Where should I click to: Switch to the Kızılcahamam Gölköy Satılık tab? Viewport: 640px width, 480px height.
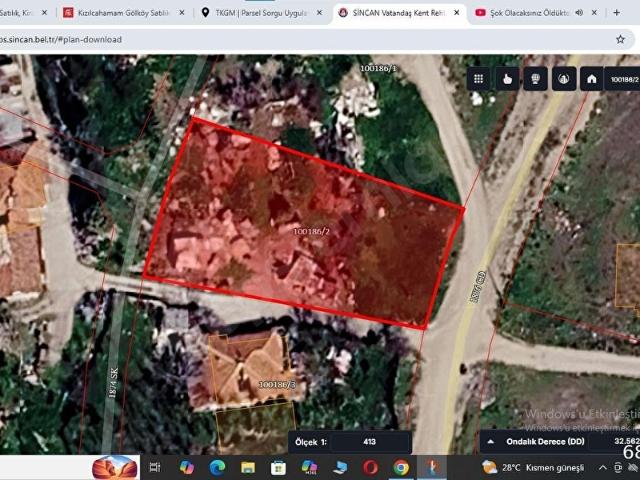pyautogui.click(x=124, y=13)
